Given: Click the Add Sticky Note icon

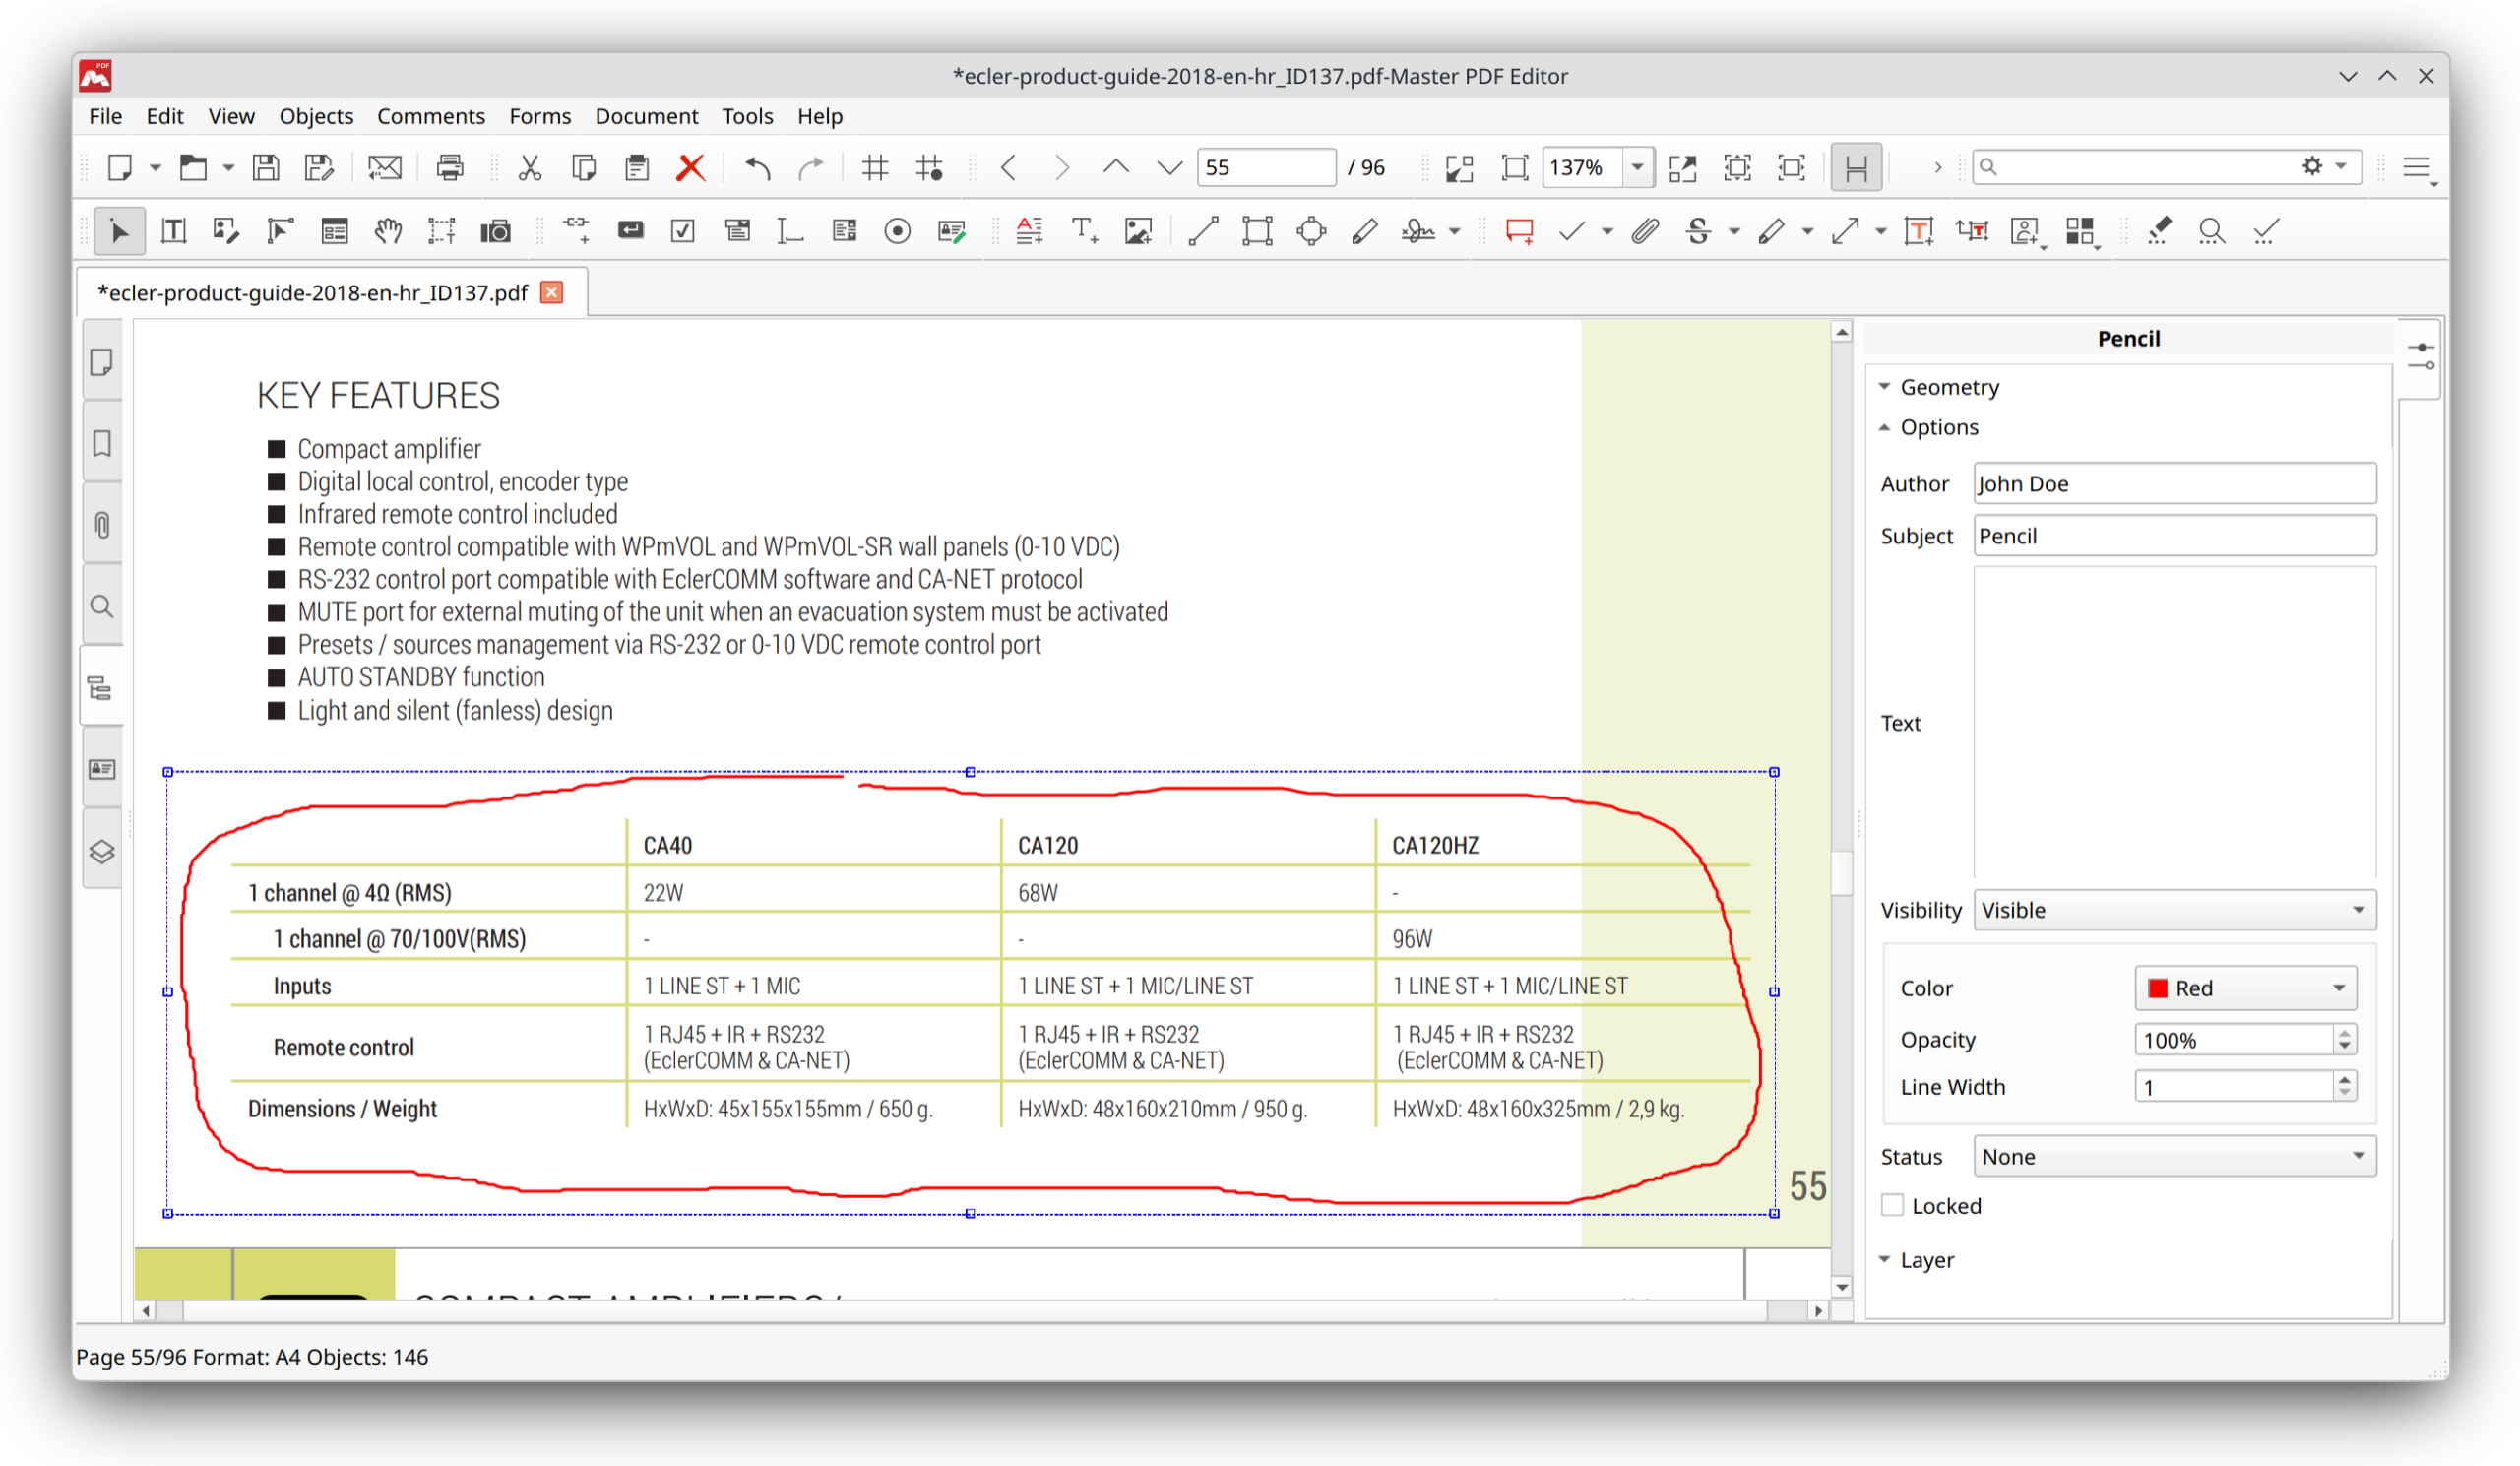Looking at the screenshot, I should 1519,231.
